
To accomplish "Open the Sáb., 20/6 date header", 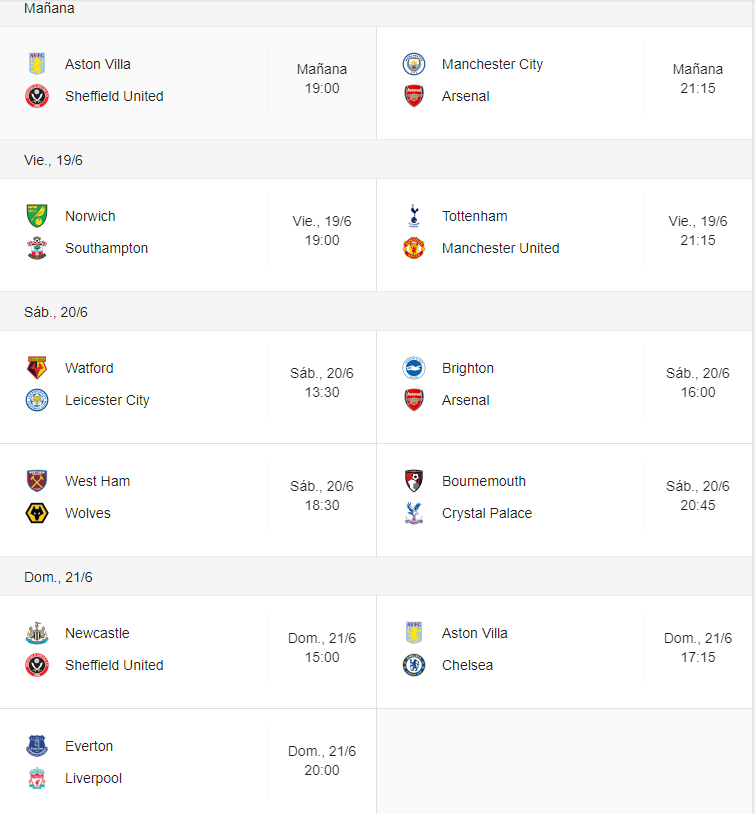I will tap(56, 312).
